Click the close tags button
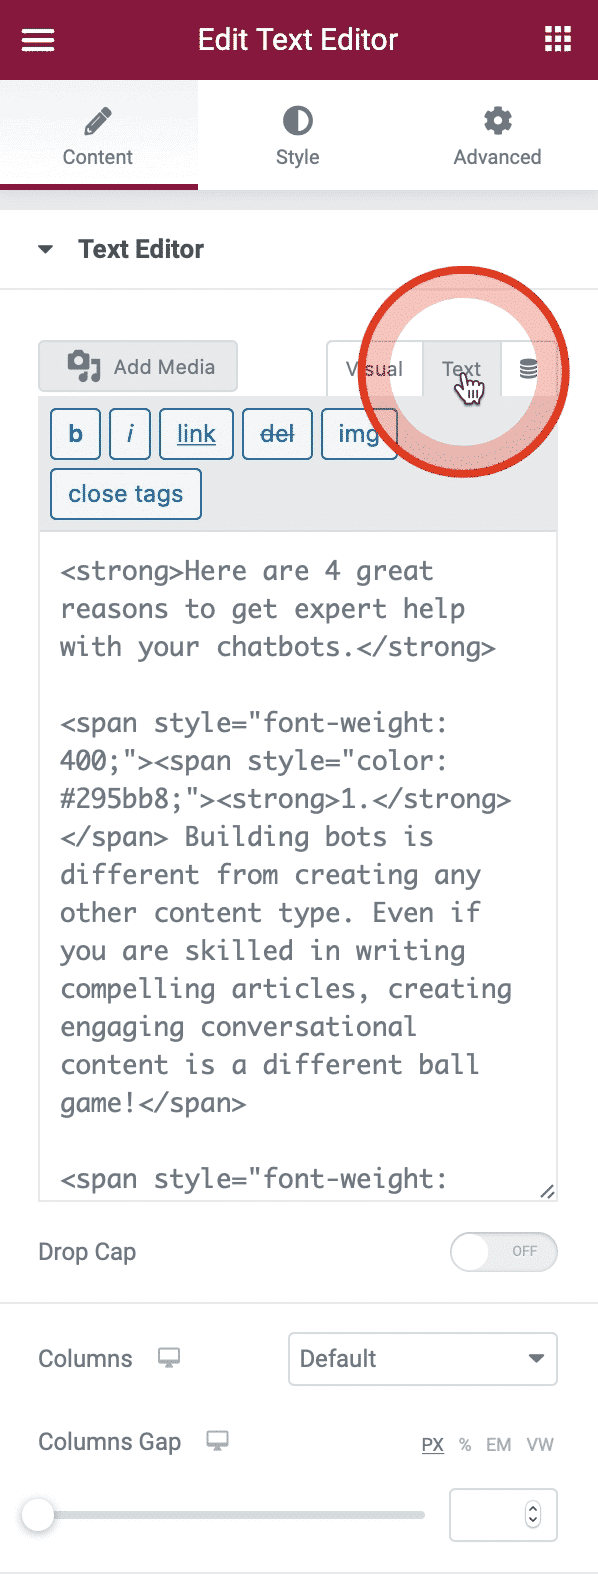Viewport: 598px width, 1574px height. click(125, 493)
